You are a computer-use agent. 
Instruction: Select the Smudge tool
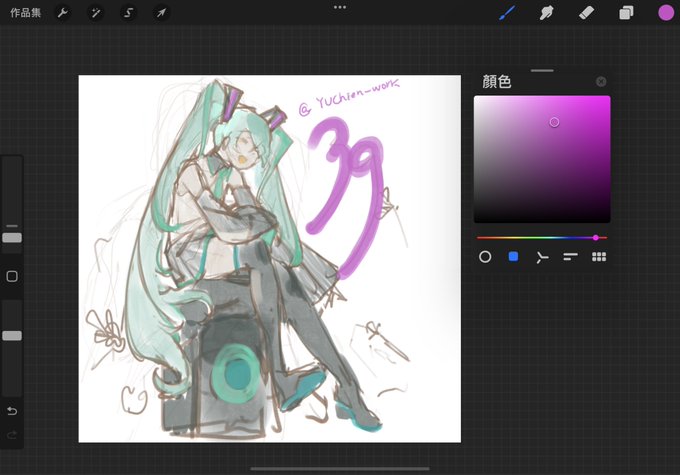pos(546,13)
